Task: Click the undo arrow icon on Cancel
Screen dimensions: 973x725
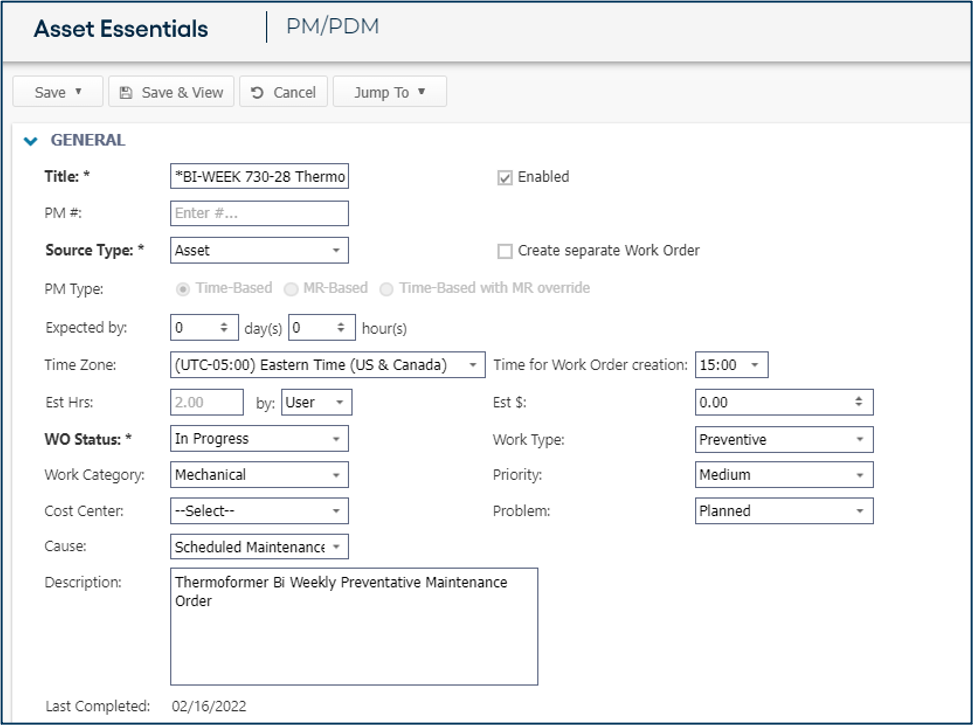Action: [257, 92]
